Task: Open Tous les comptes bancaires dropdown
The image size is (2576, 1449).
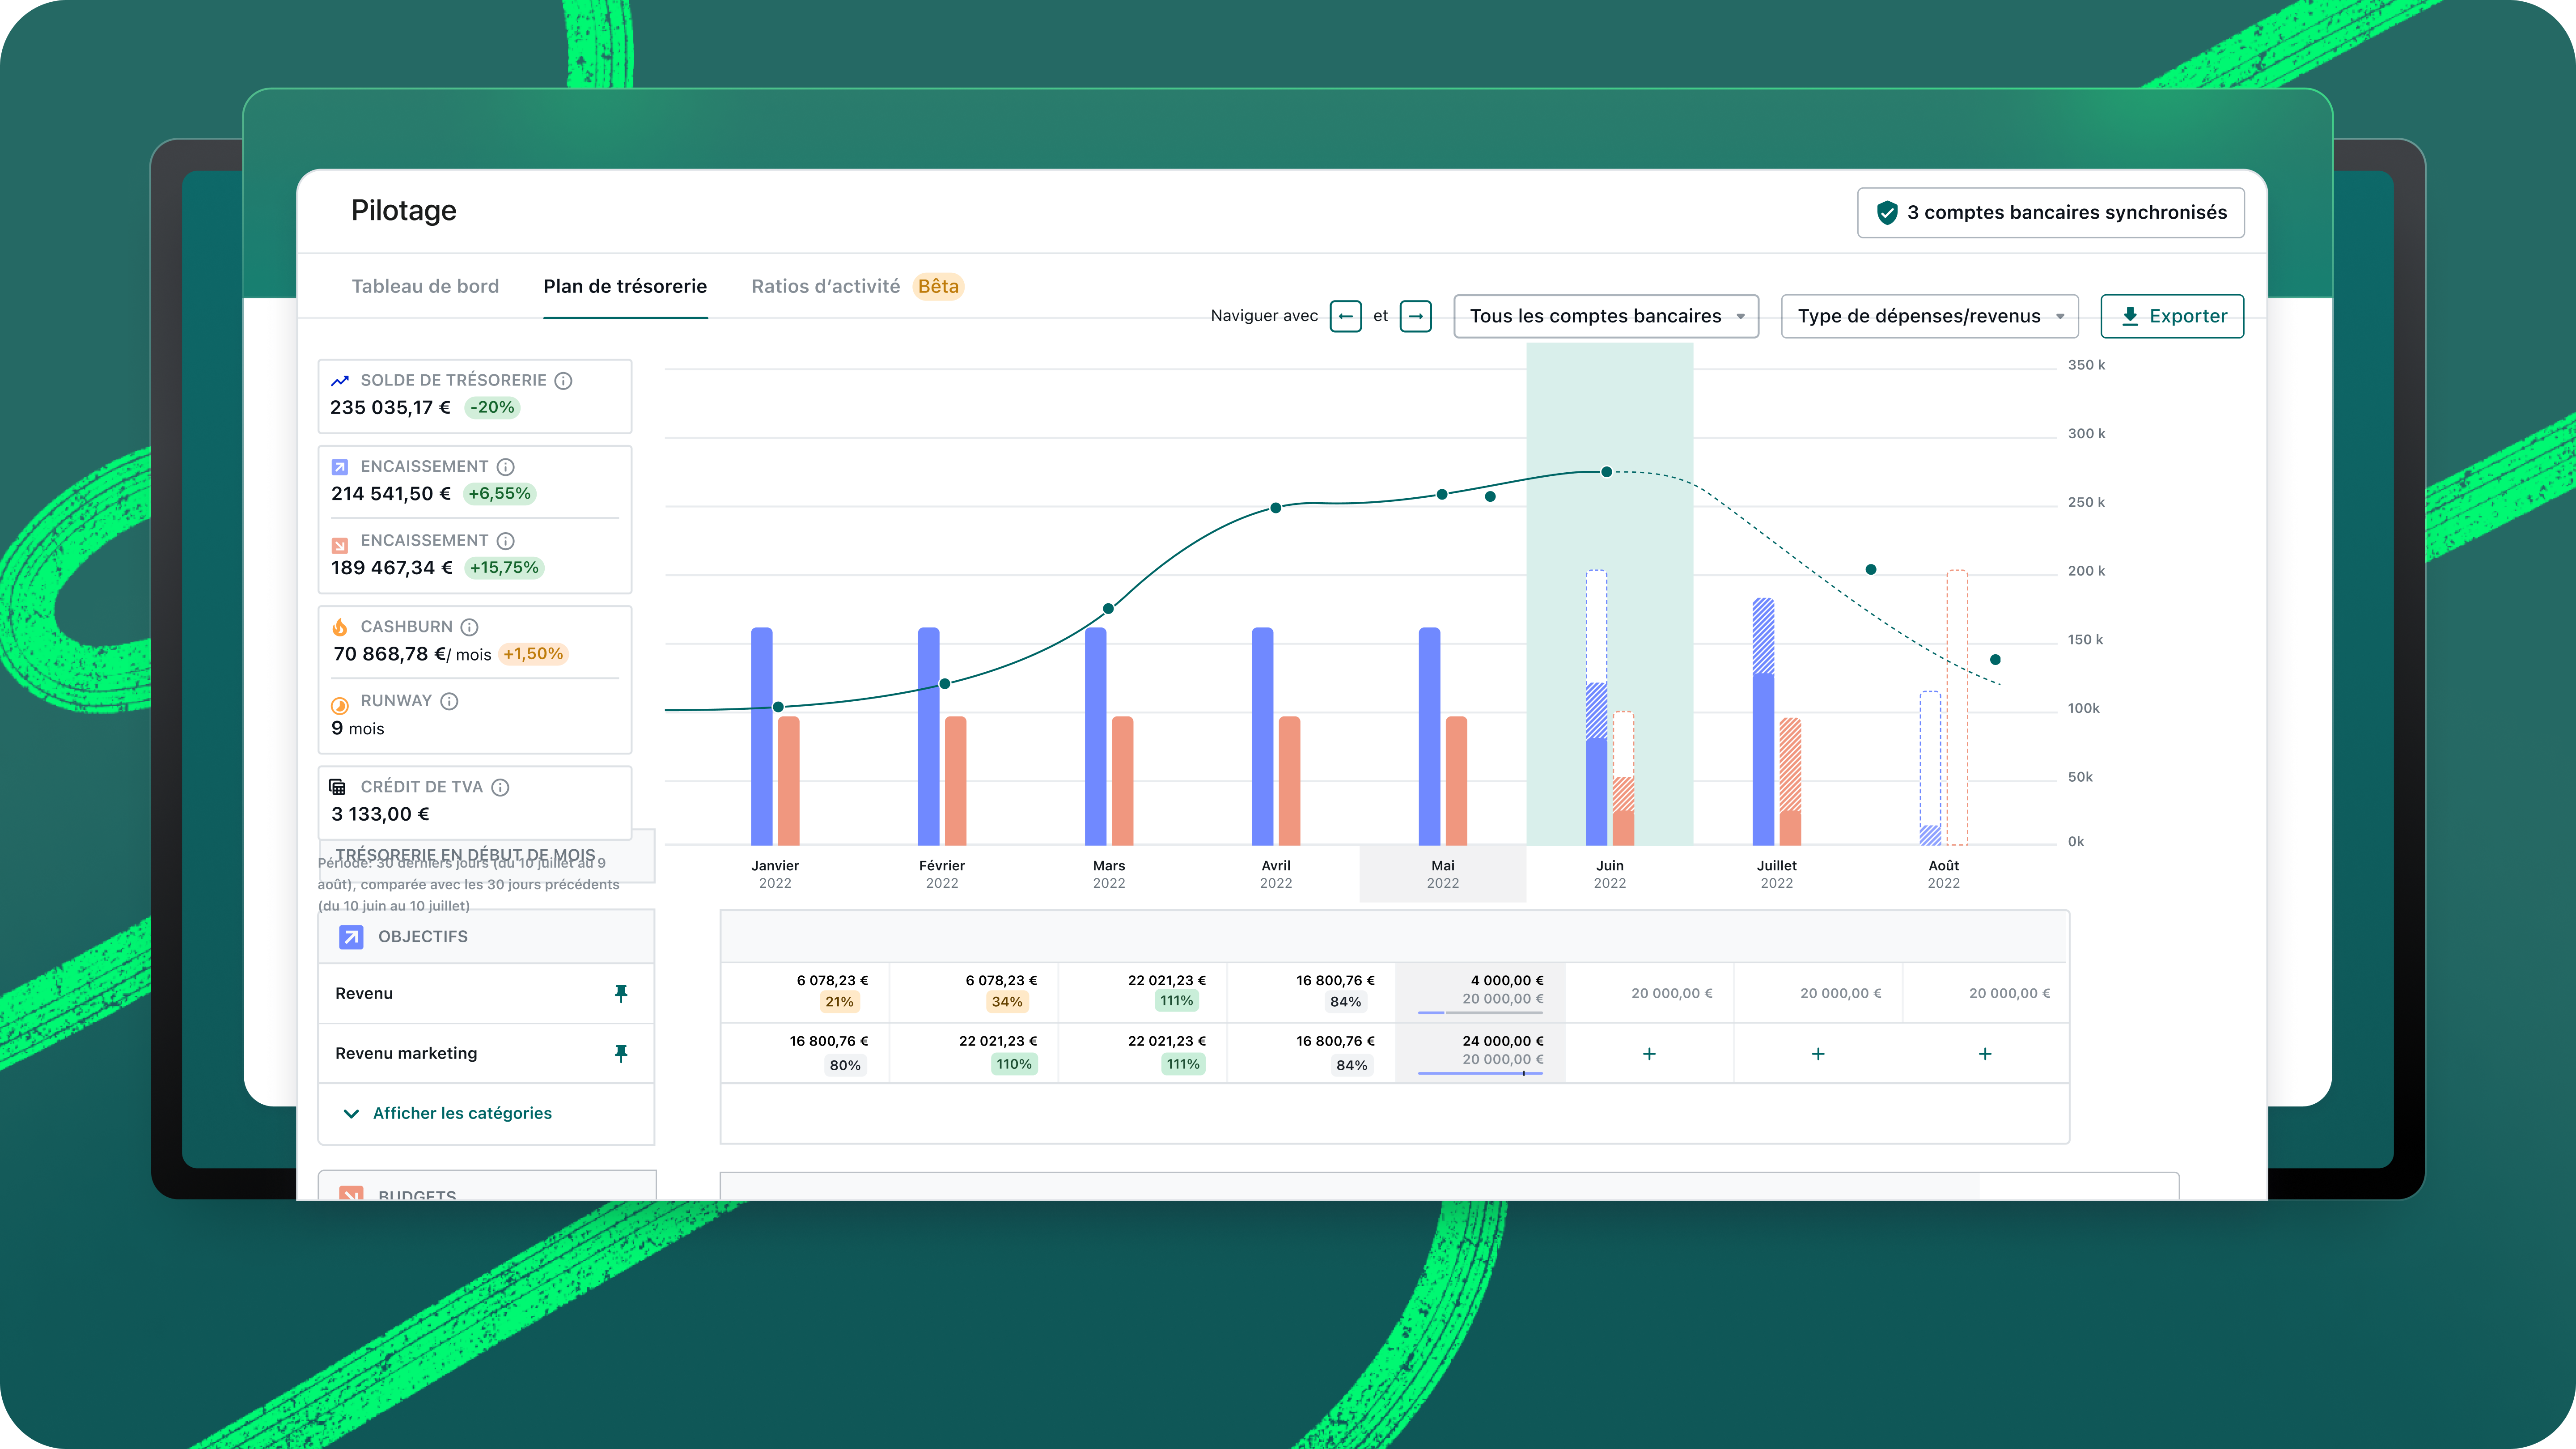Action: pyautogui.click(x=1606, y=316)
